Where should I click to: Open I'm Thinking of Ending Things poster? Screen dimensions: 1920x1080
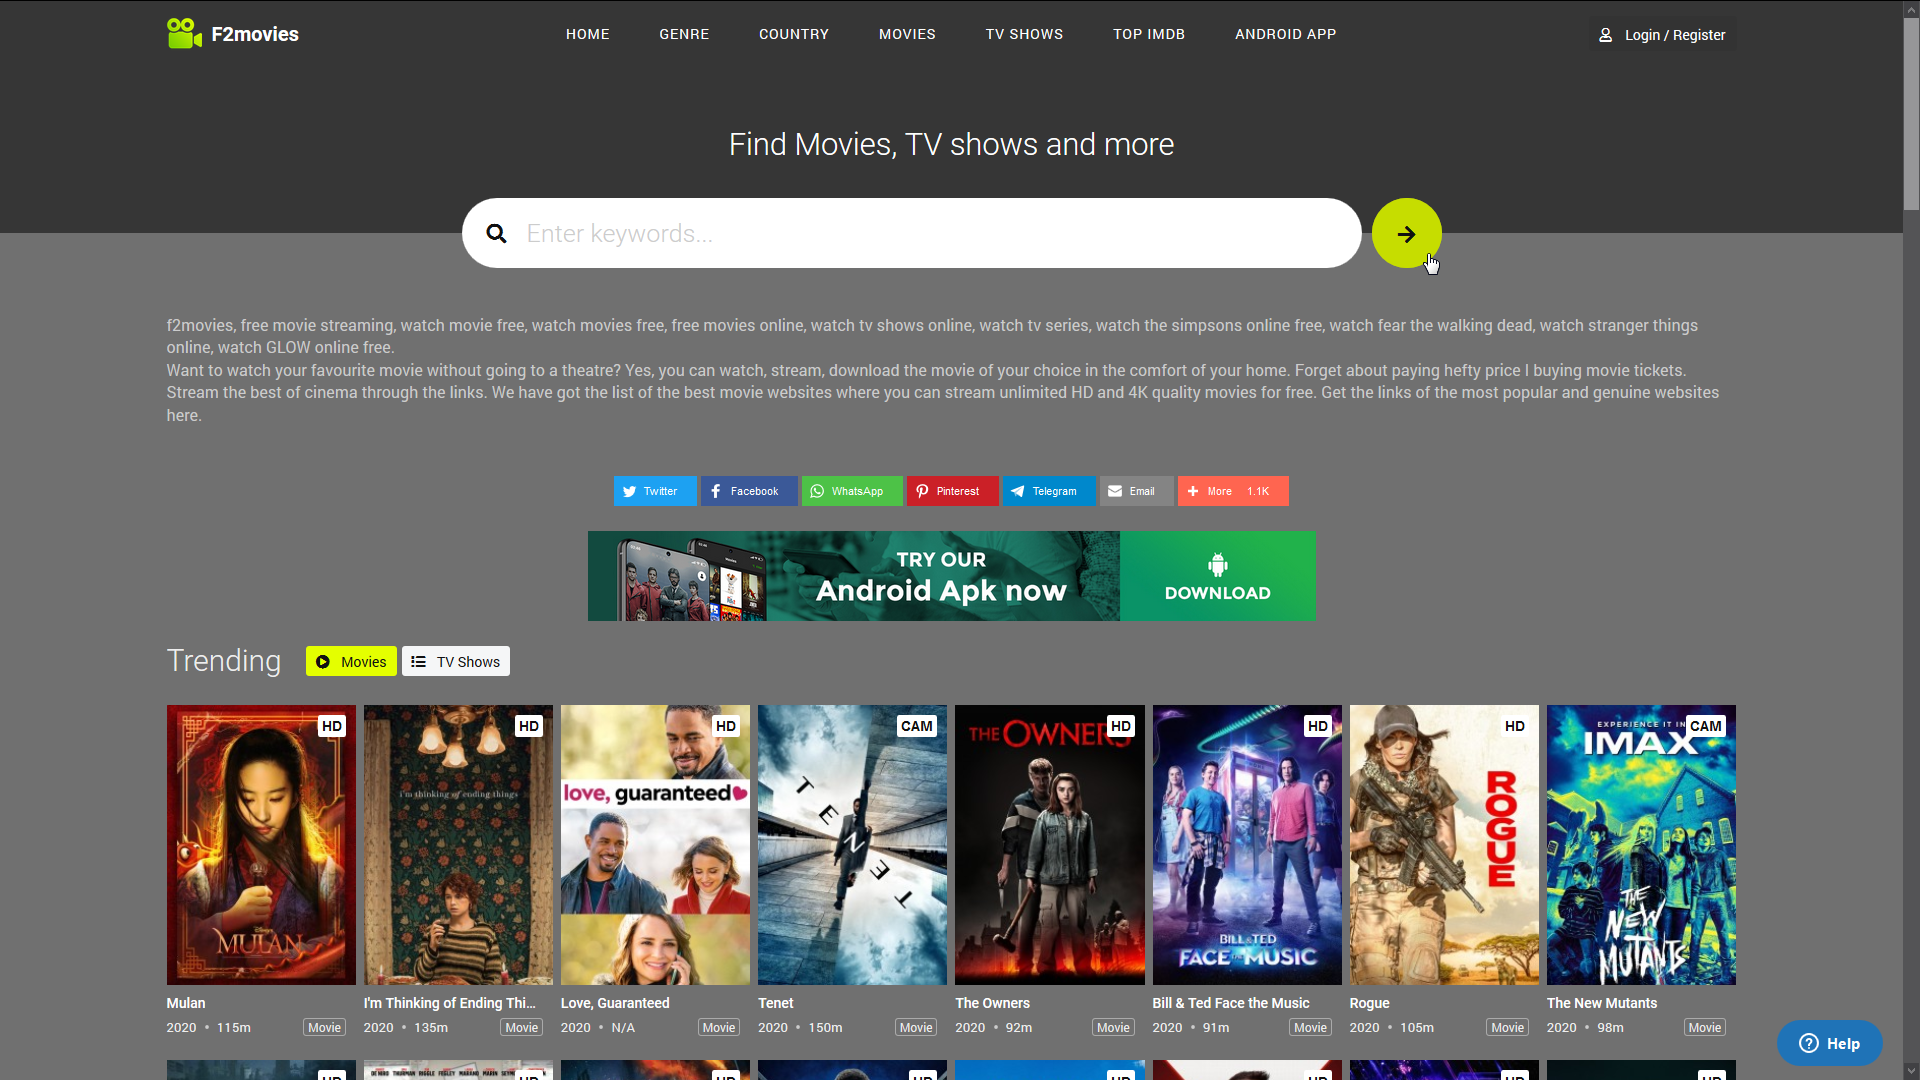coord(458,845)
